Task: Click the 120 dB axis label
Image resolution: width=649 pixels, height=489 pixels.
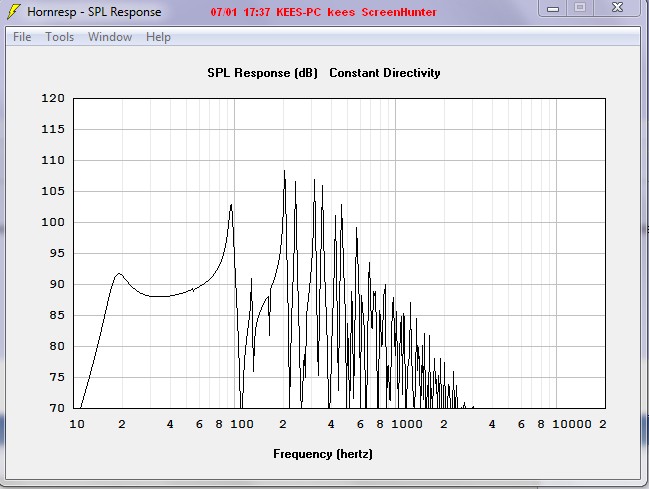Action: pyautogui.click(x=53, y=98)
